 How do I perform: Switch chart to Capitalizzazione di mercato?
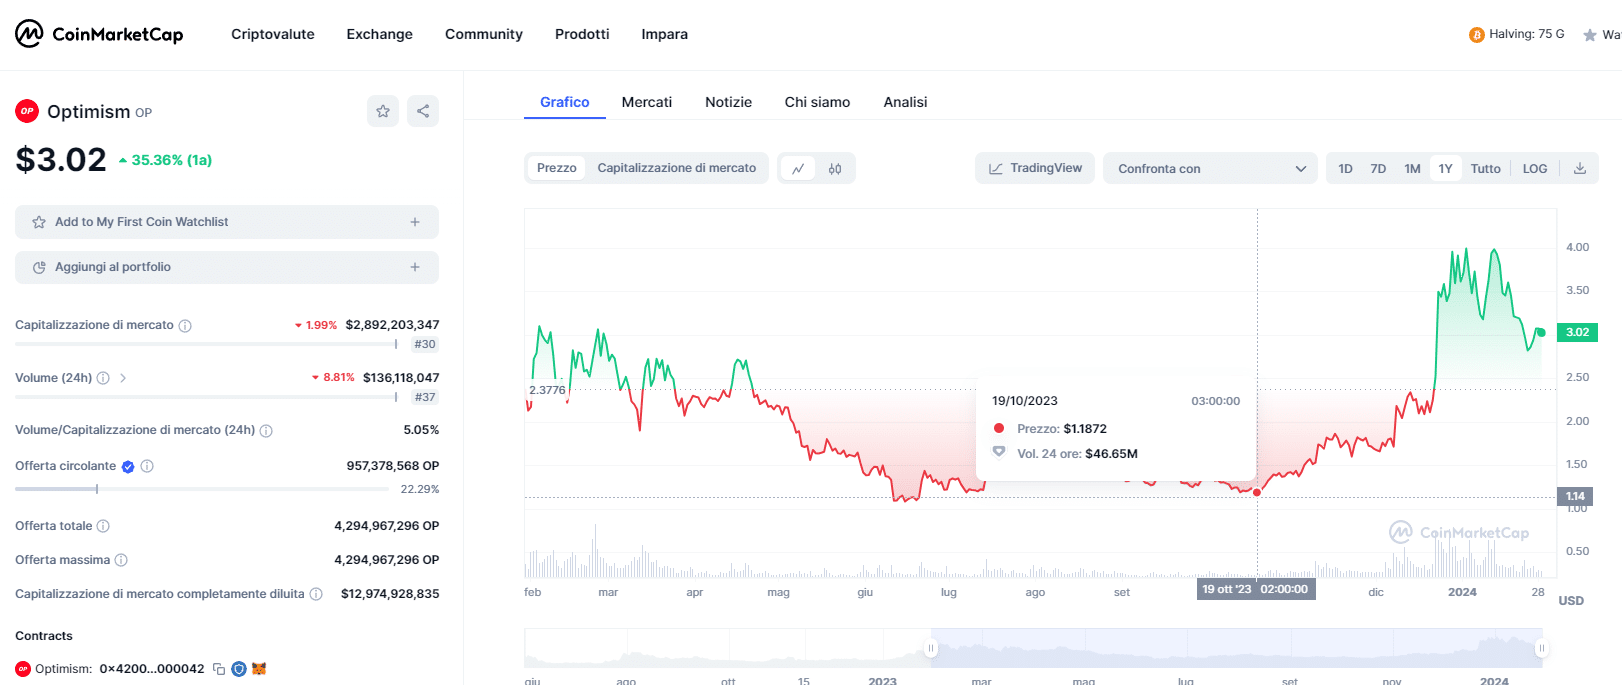(x=676, y=168)
